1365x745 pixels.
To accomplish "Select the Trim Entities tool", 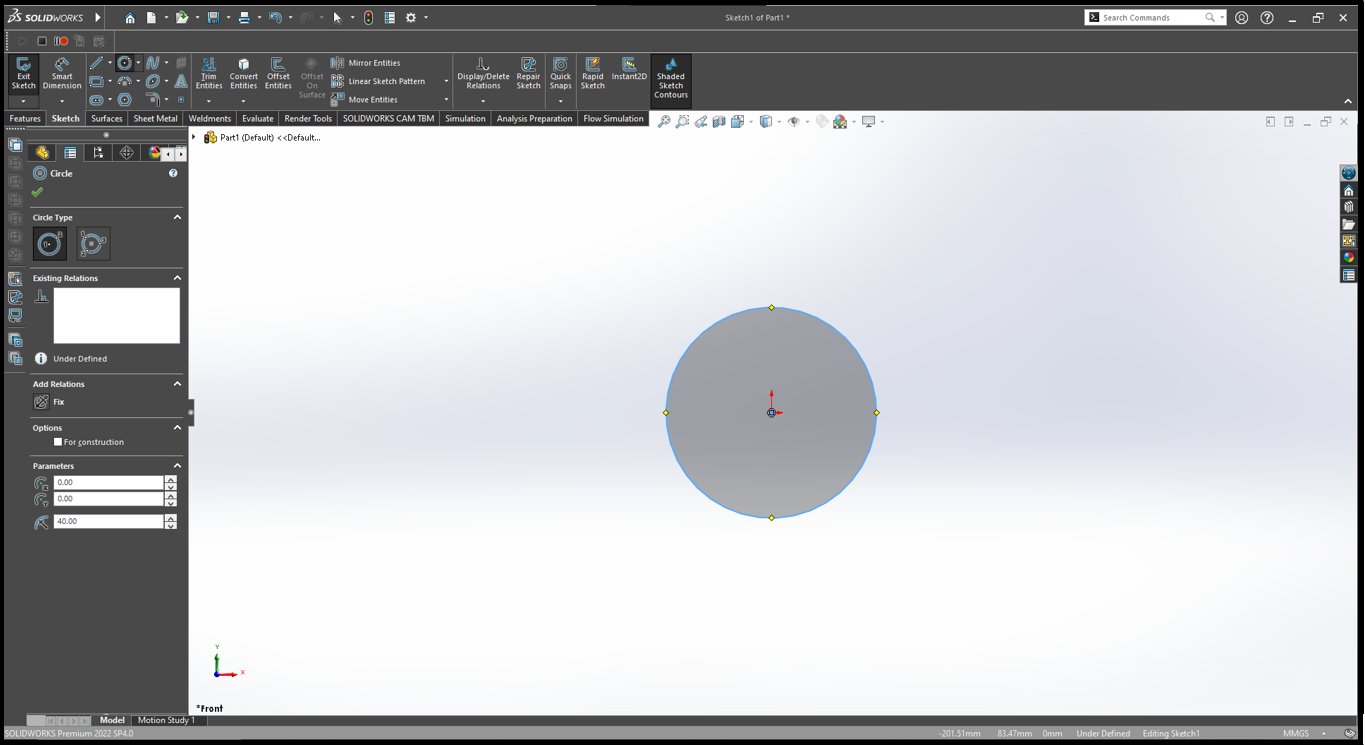I will 208,72.
